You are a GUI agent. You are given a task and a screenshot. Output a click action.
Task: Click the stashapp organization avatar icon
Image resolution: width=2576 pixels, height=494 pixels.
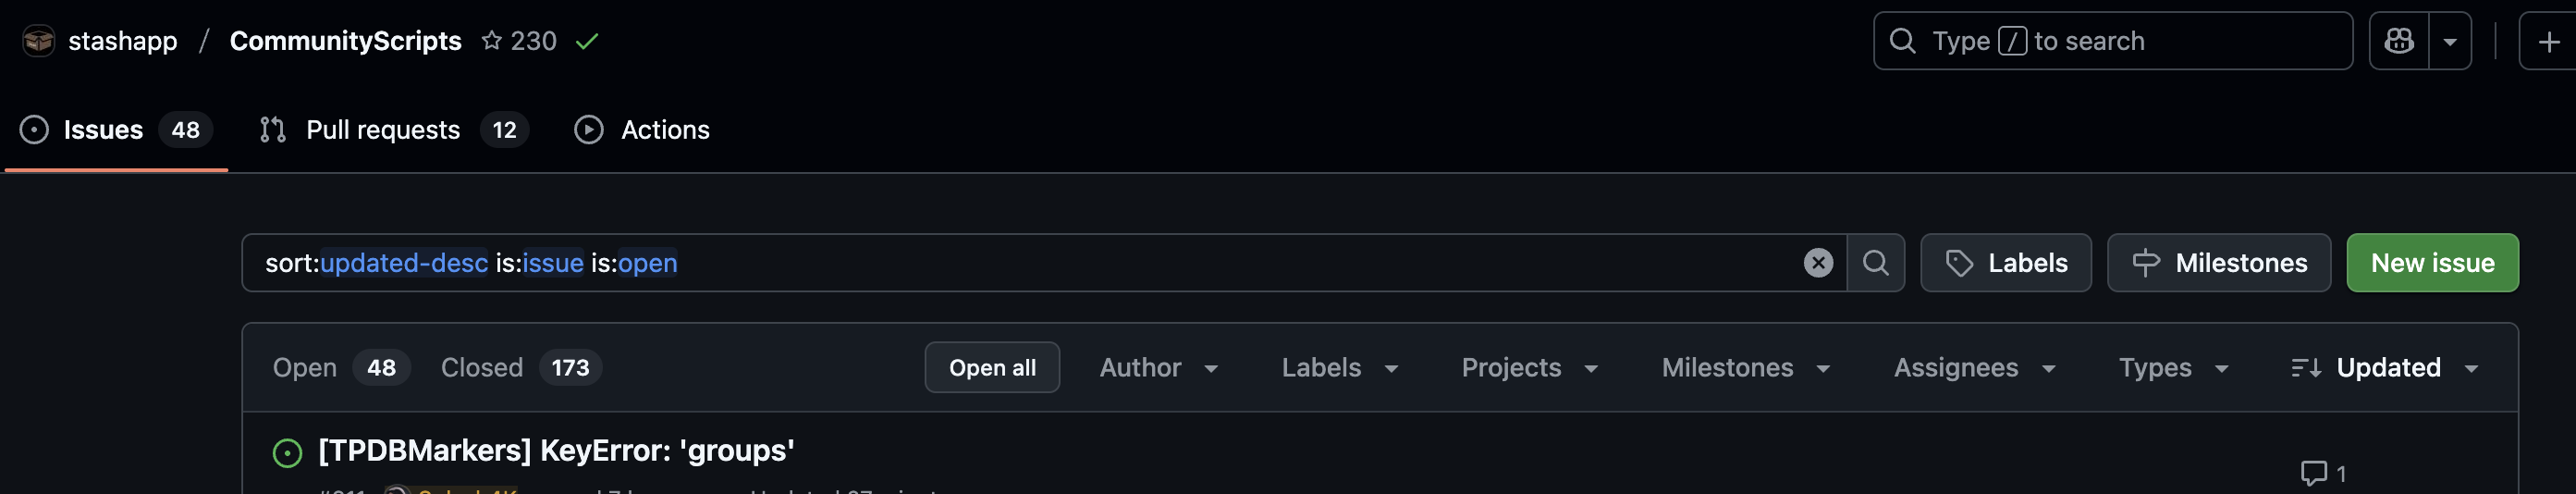point(39,41)
